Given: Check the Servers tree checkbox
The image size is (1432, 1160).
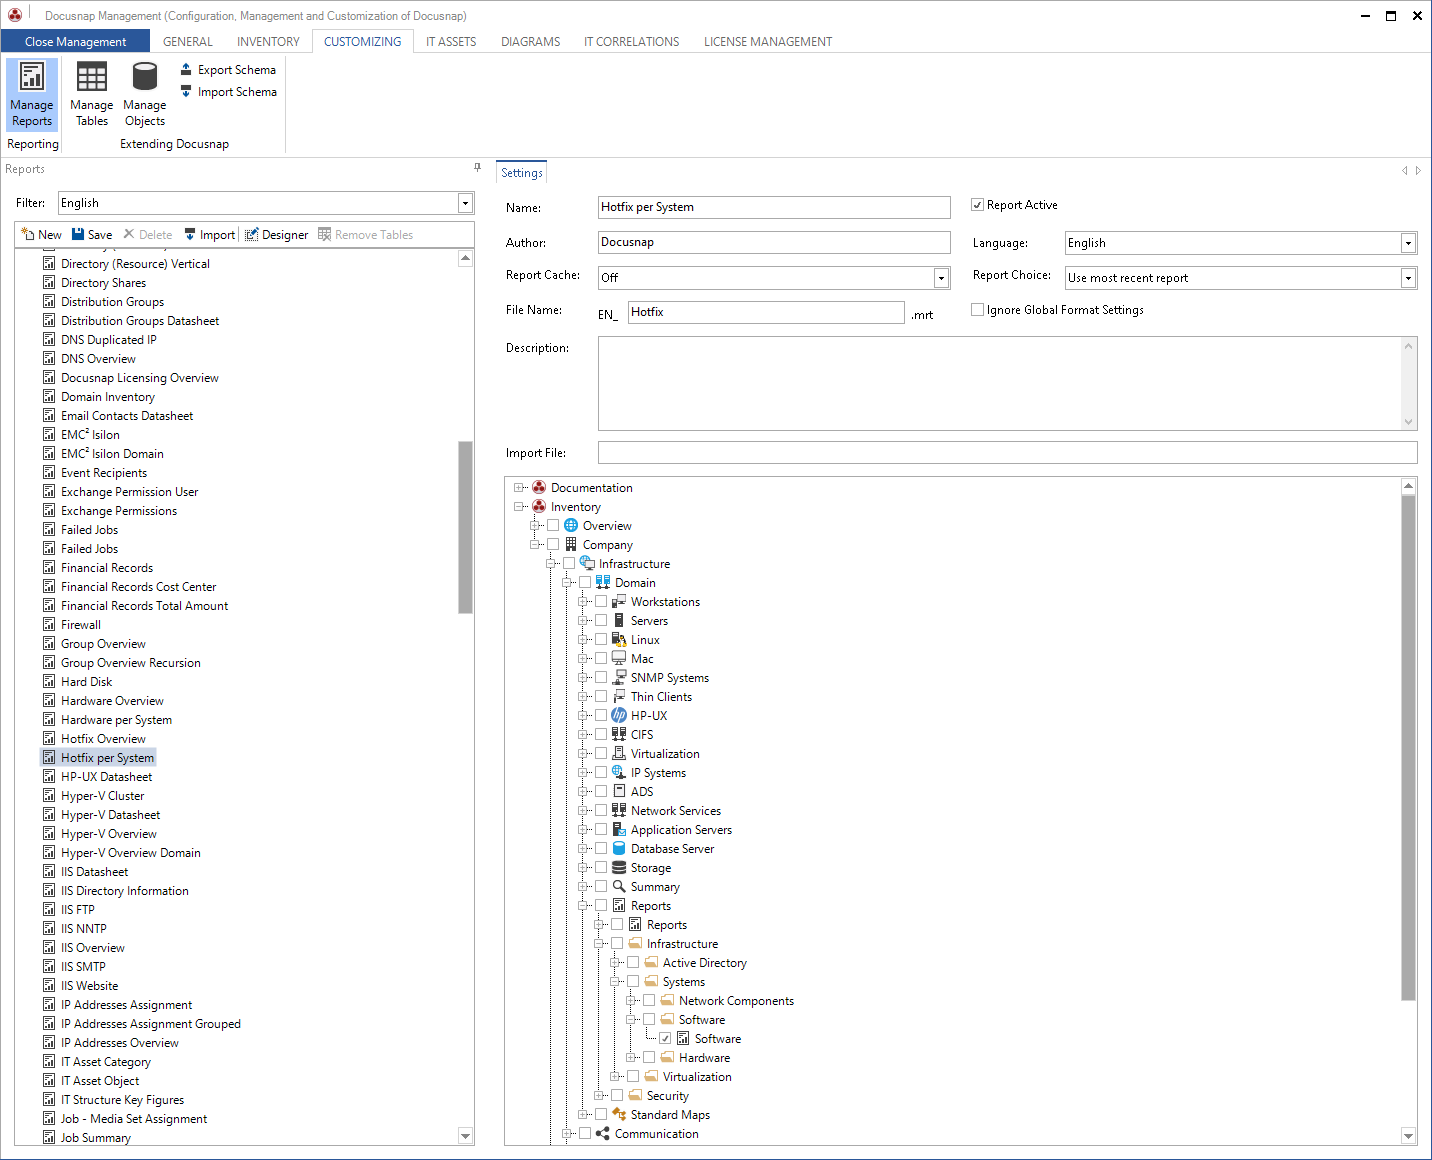Looking at the screenshot, I should (x=601, y=620).
